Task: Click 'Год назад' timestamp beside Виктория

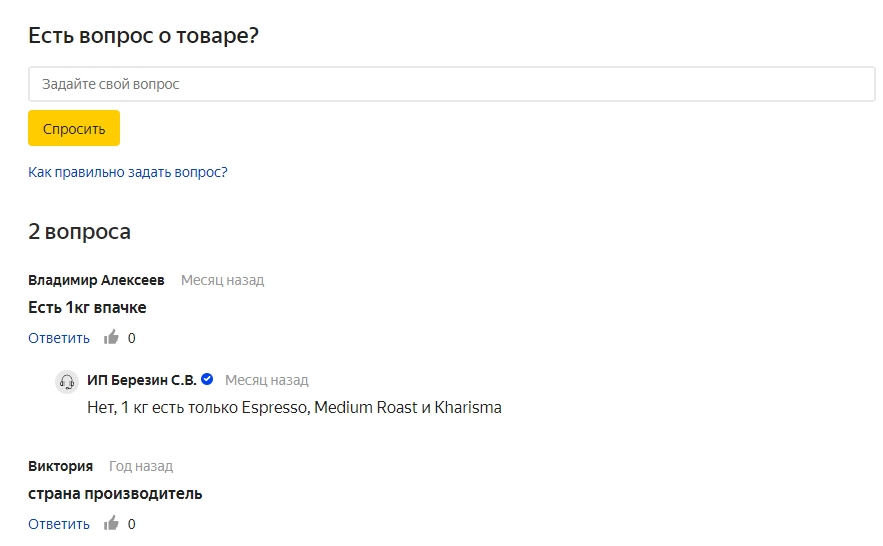Action: click(x=141, y=466)
